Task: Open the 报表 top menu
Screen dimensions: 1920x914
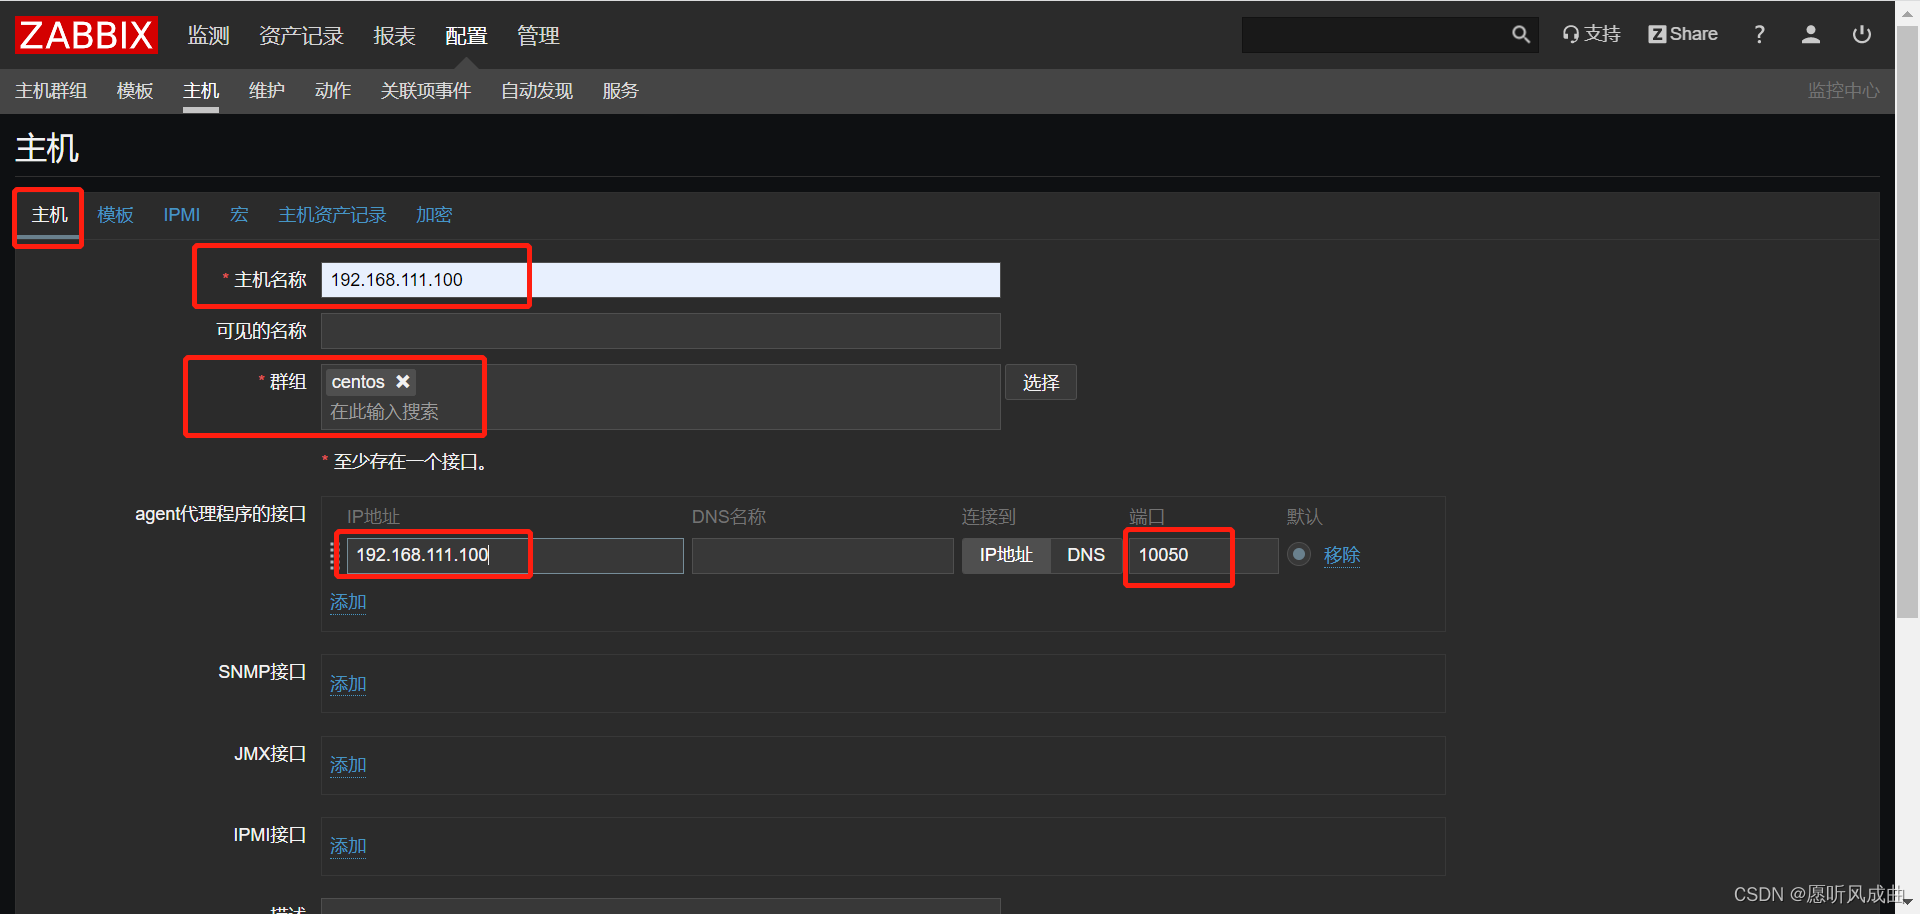Action: point(394,36)
